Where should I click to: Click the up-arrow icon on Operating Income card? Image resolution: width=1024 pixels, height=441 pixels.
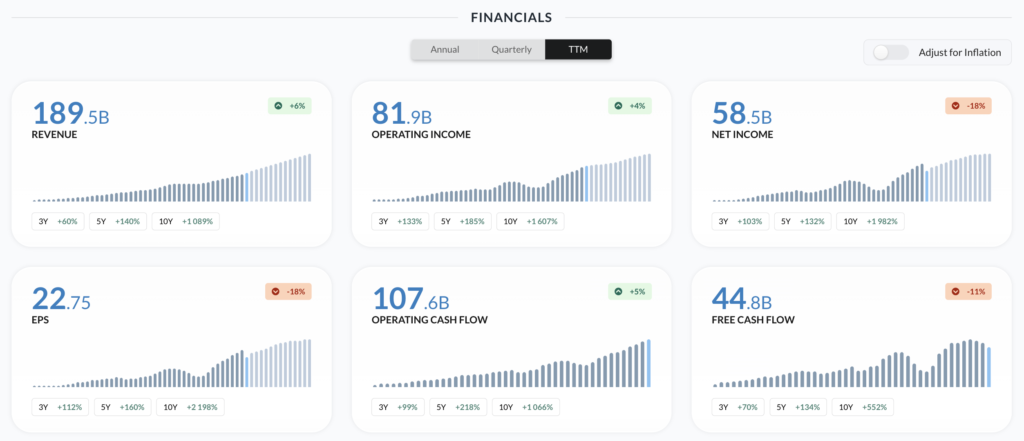618,105
